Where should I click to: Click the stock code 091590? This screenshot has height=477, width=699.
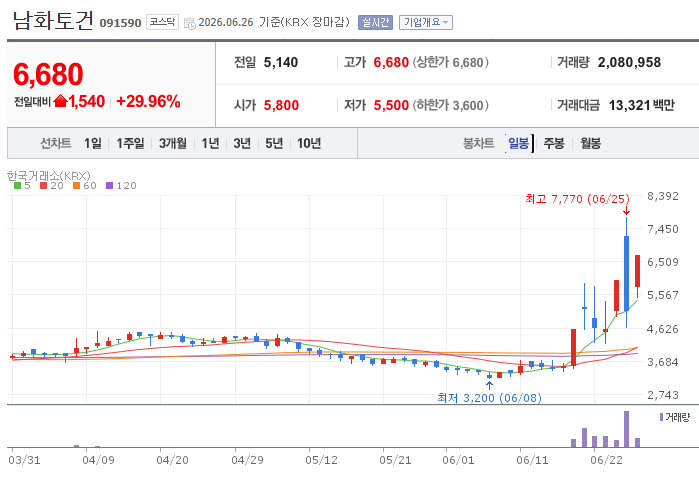coord(120,23)
